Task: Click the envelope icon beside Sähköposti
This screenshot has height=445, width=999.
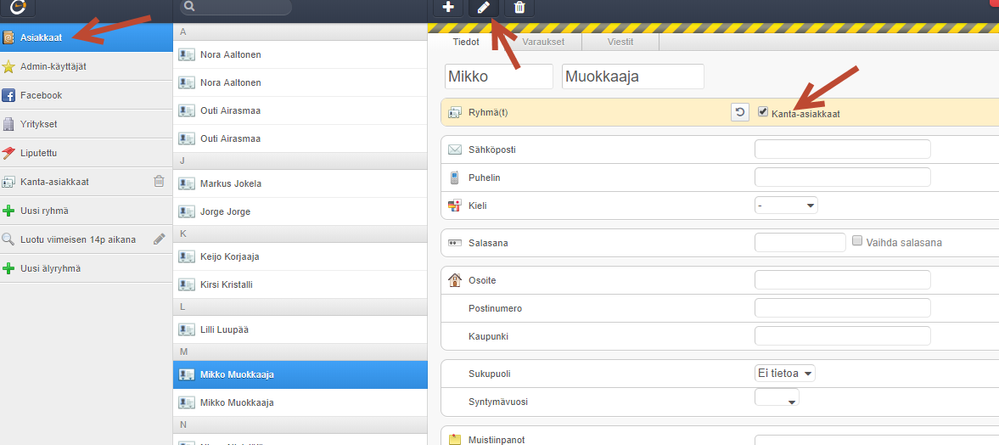Action: 454,150
